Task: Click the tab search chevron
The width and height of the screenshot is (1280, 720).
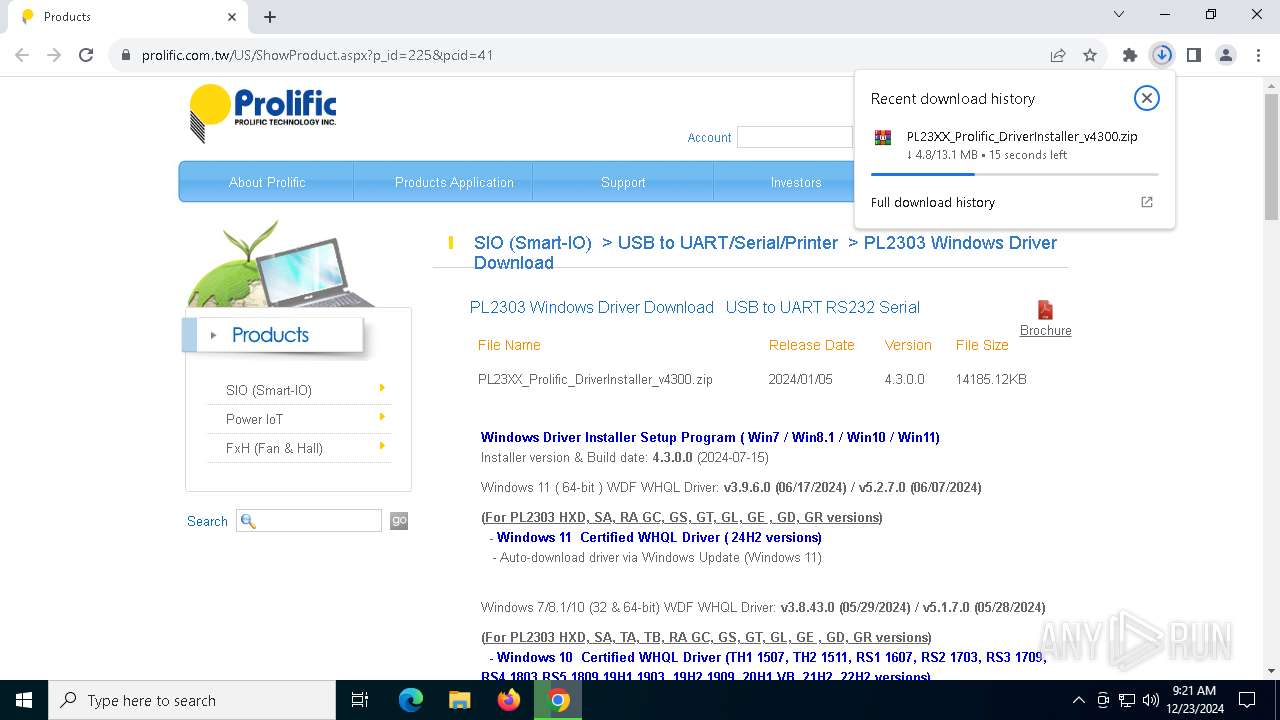Action: click(x=1119, y=15)
